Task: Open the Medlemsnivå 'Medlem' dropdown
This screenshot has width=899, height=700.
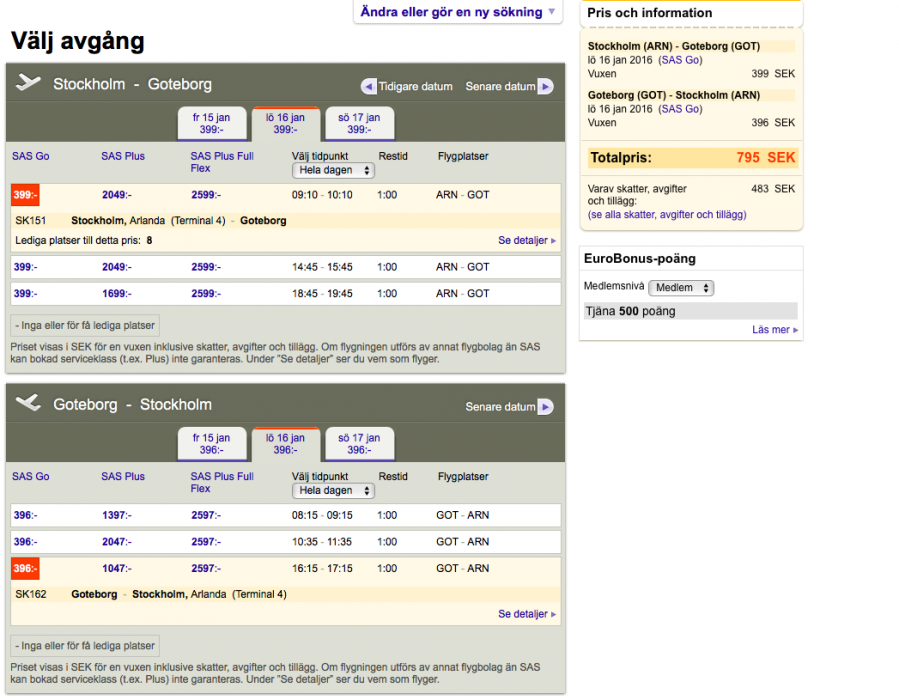Action: [x=681, y=288]
